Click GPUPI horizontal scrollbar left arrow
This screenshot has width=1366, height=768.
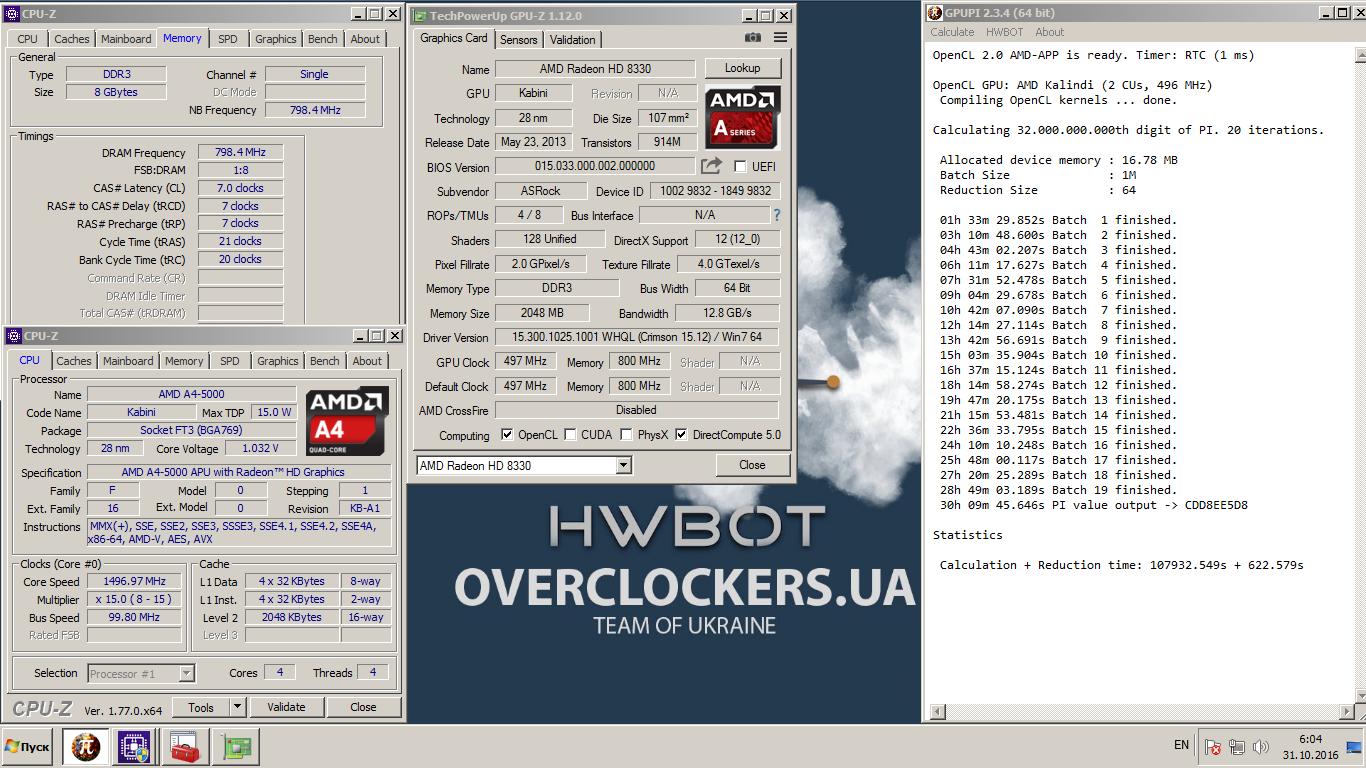[x=937, y=713]
